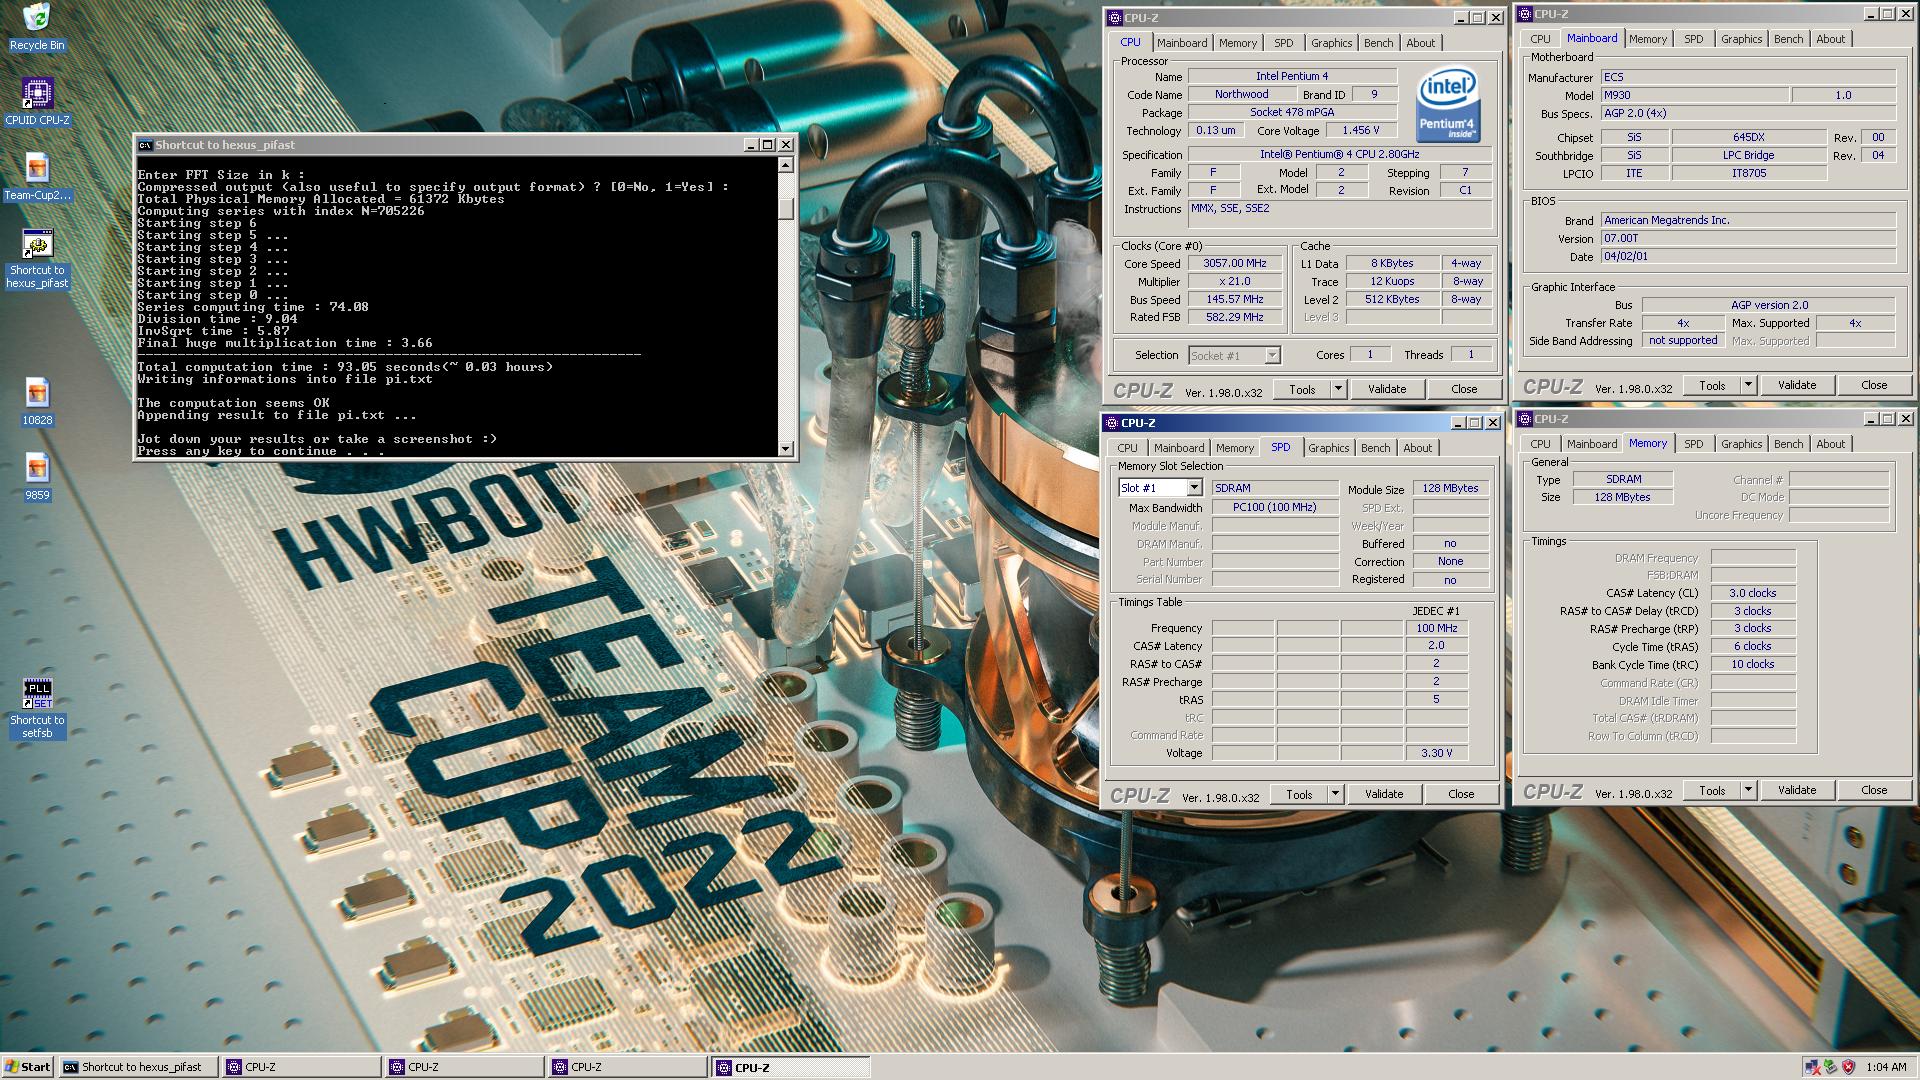Open SPD tab in the Memory timings window
Image resolution: width=1920 pixels, height=1080 pixels.
(1693, 444)
